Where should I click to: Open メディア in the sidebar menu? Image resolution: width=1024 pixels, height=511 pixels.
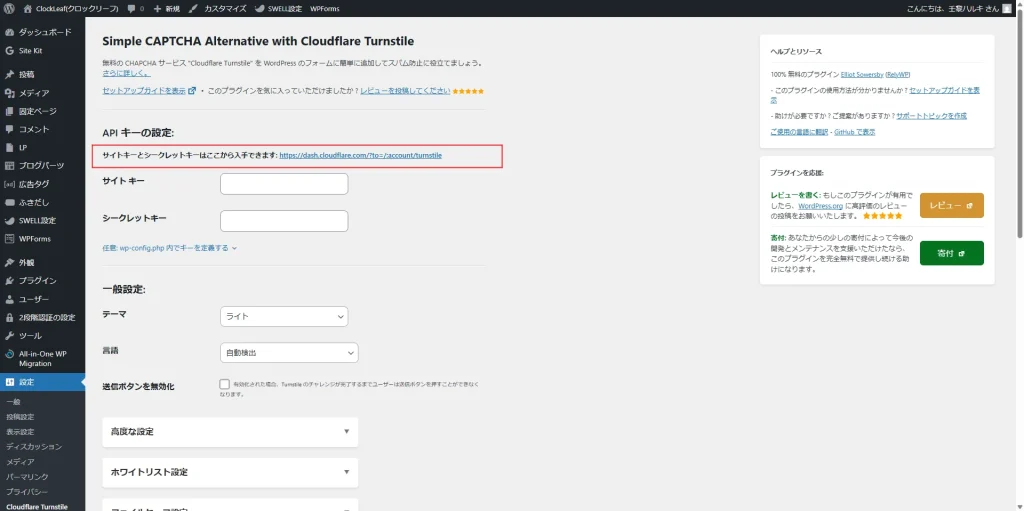pos(34,93)
